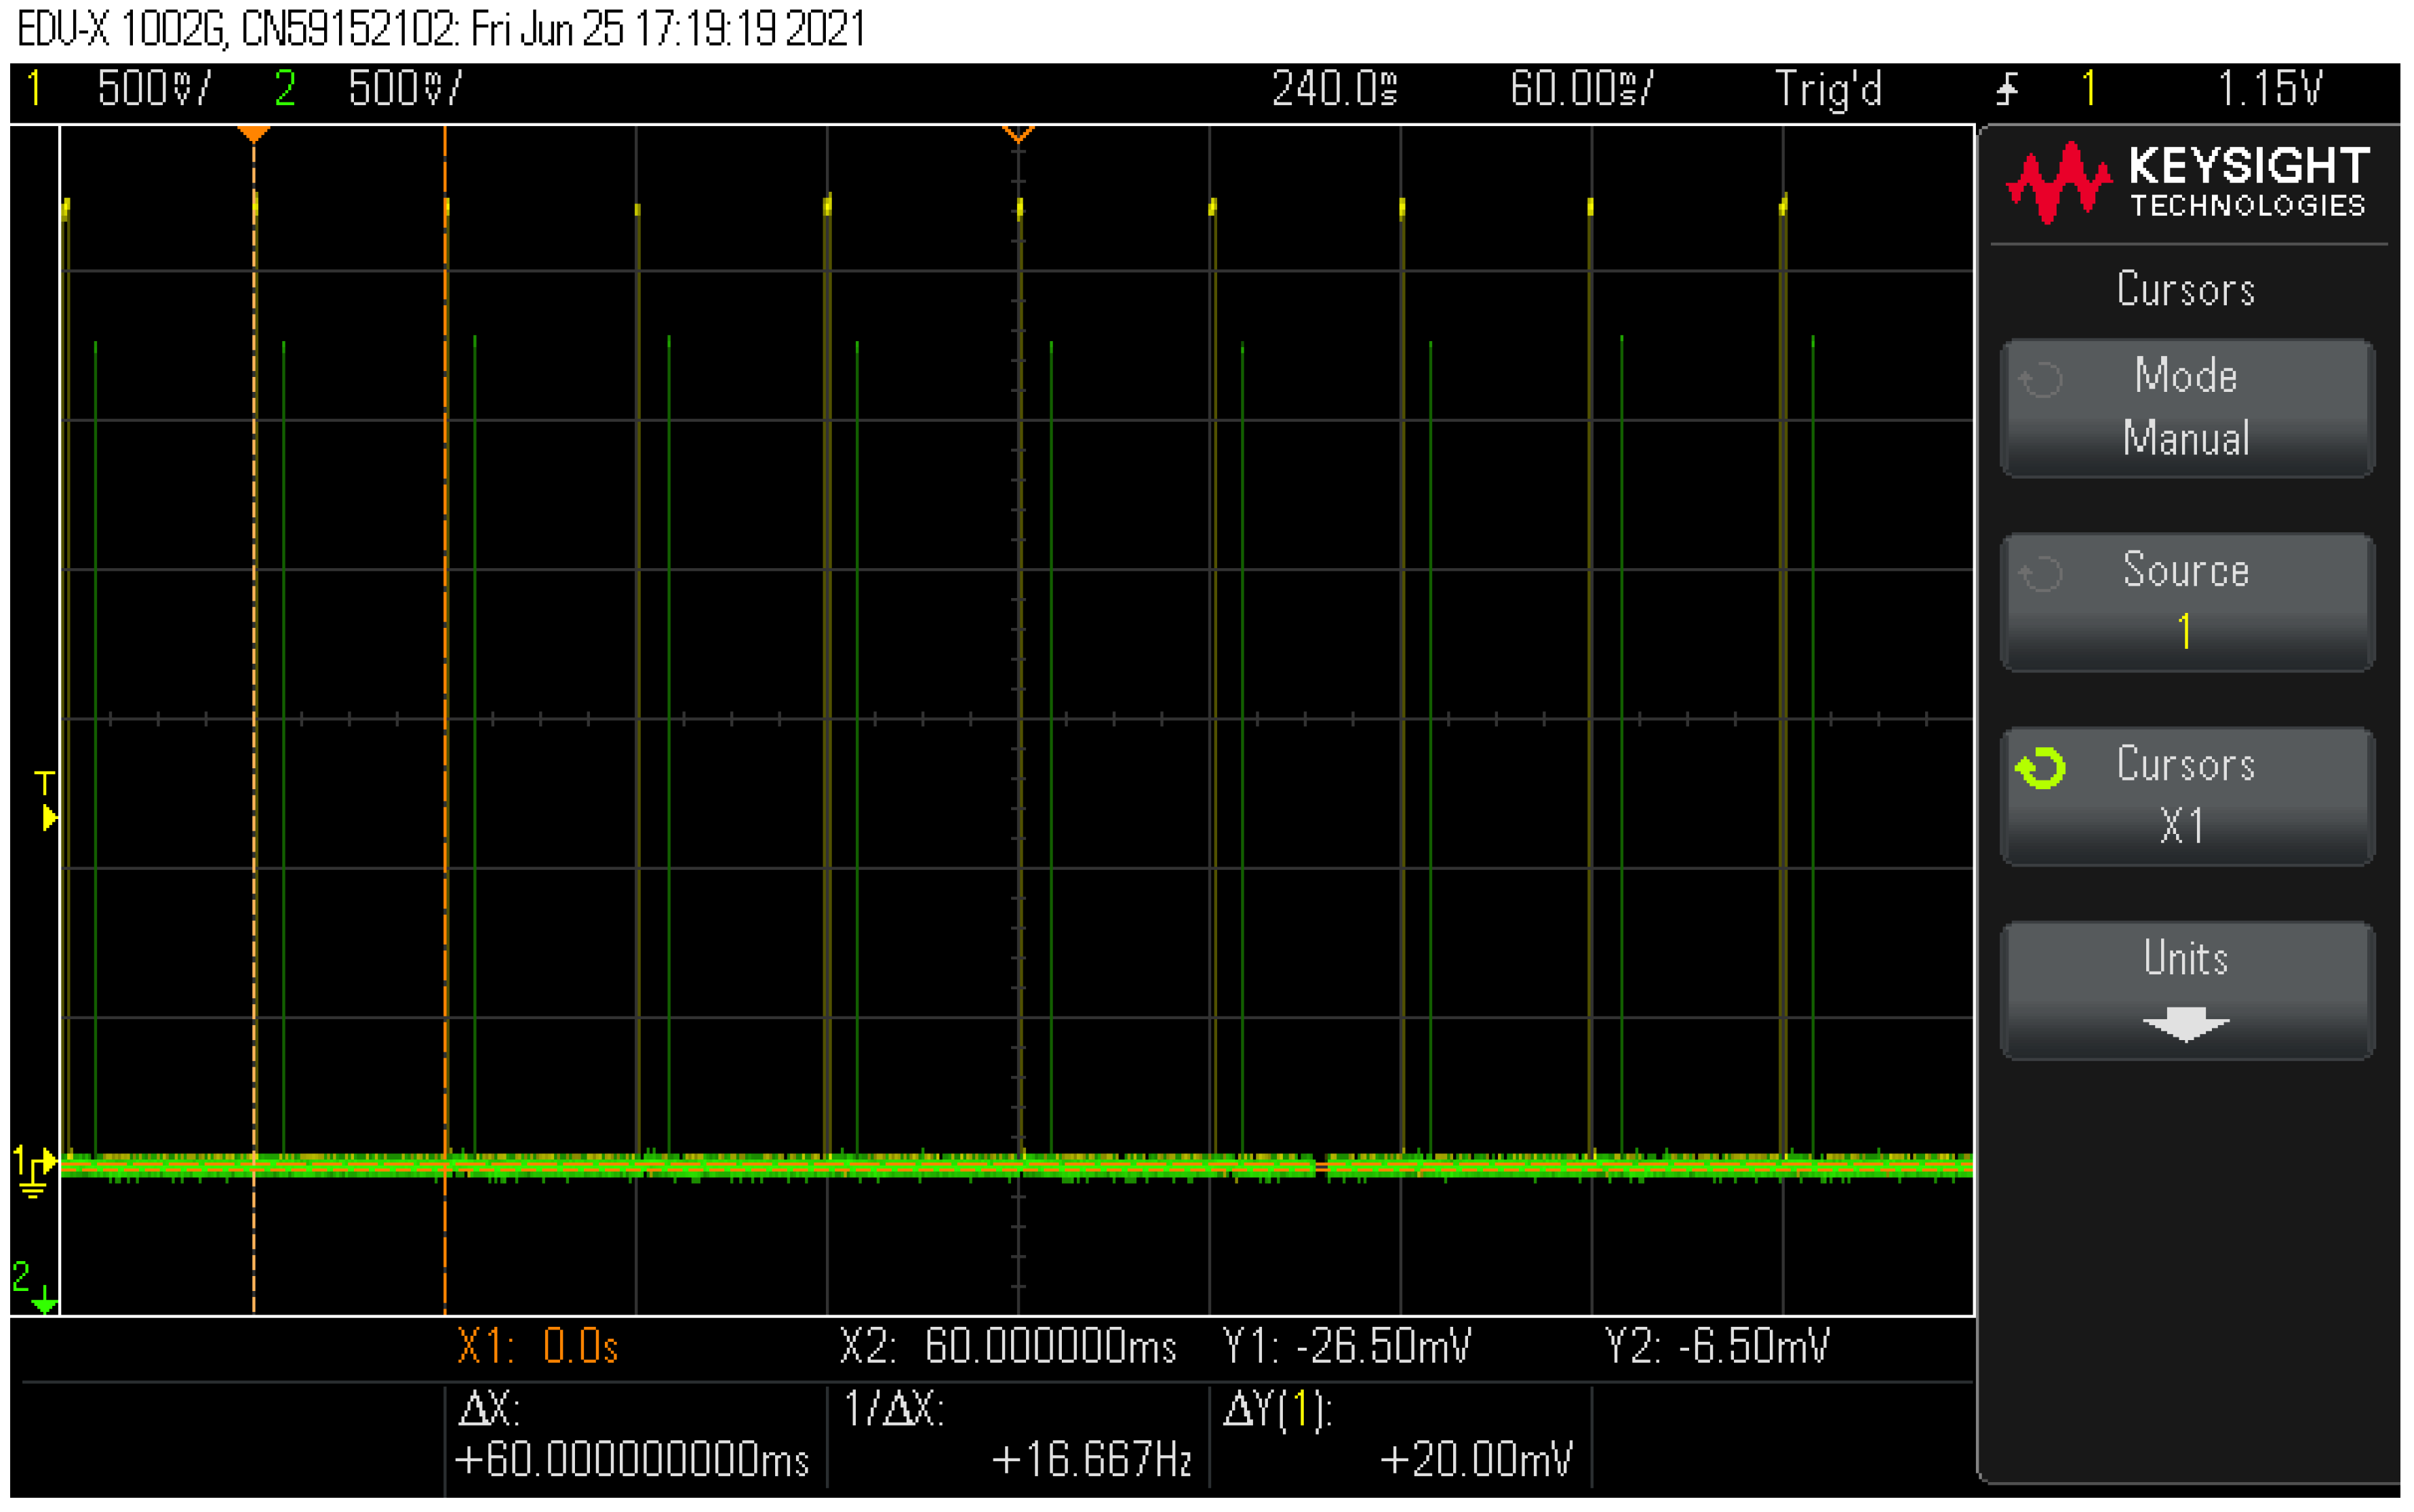Click the Cursors panel title
Image resolution: width=2414 pixels, height=1512 pixels.
(2186, 290)
